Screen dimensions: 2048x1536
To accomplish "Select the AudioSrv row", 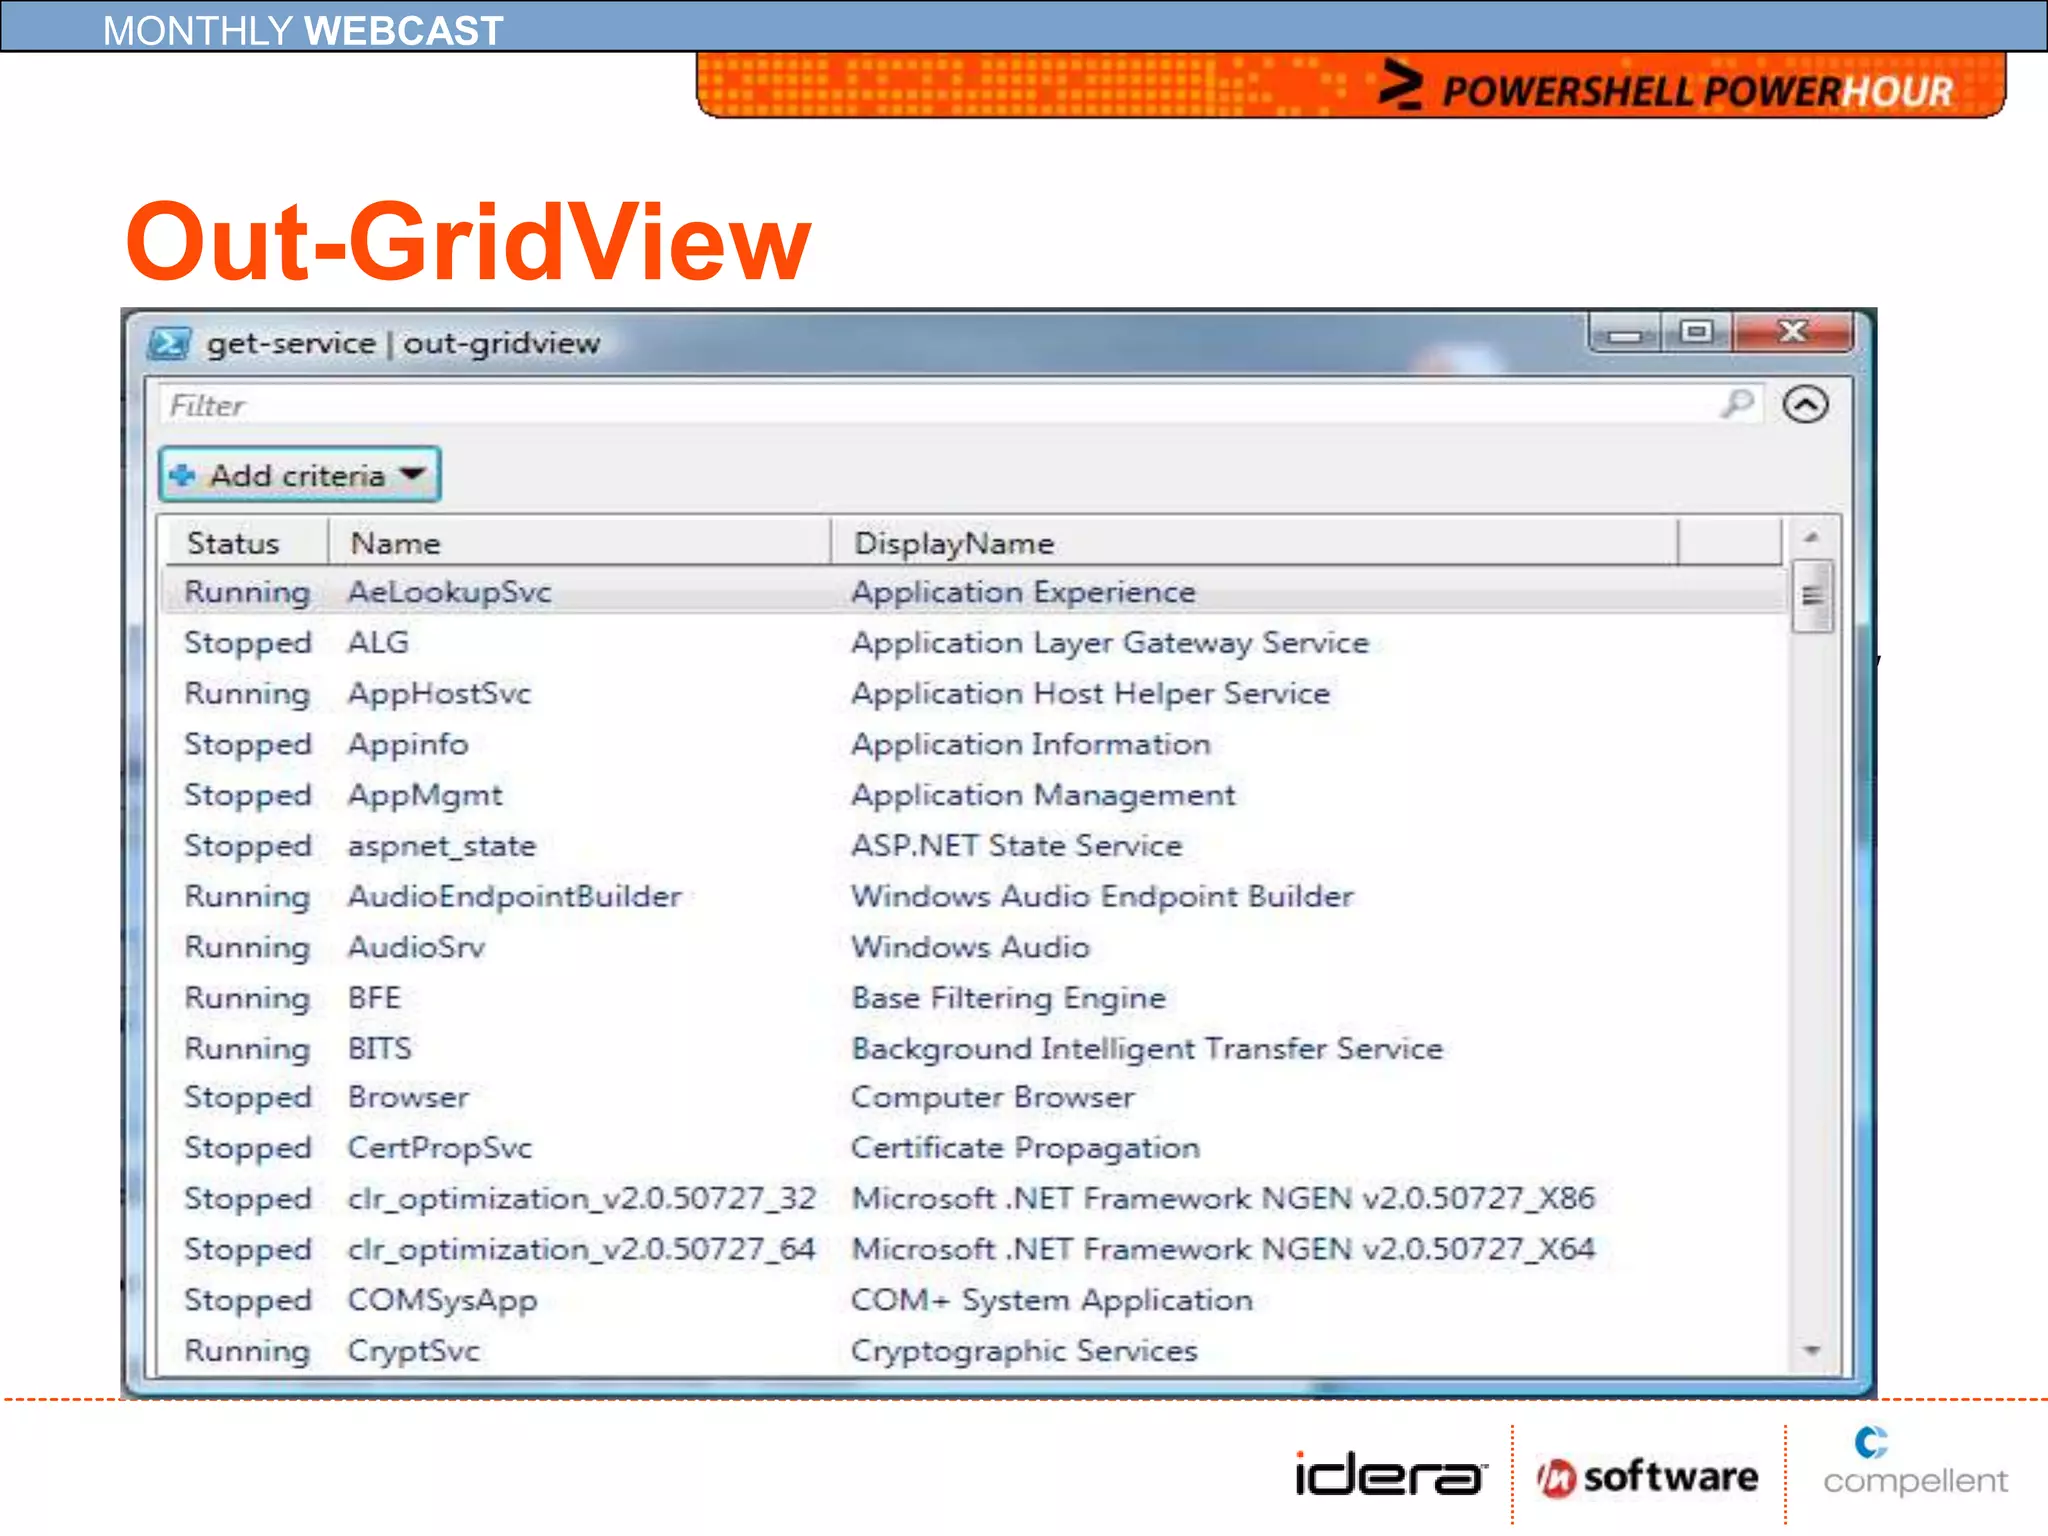I will (x=974, y=947).
